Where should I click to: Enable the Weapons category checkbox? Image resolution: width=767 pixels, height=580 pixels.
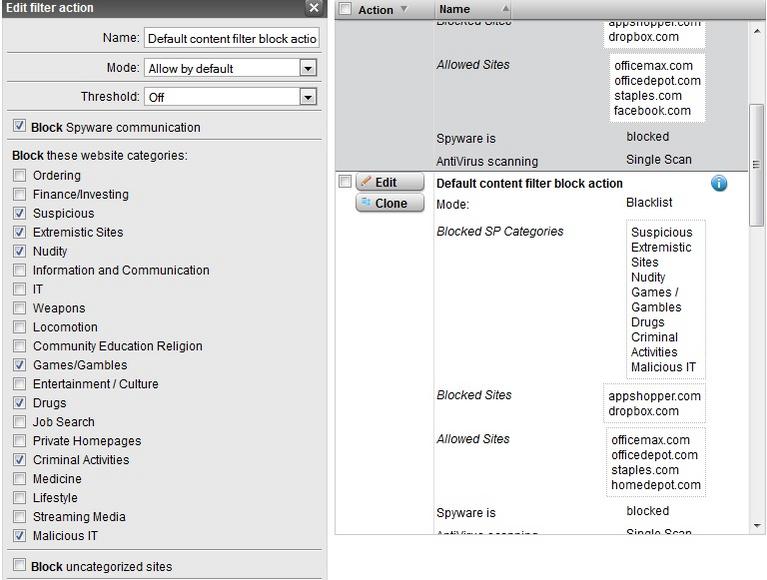(x=20, y=308)
